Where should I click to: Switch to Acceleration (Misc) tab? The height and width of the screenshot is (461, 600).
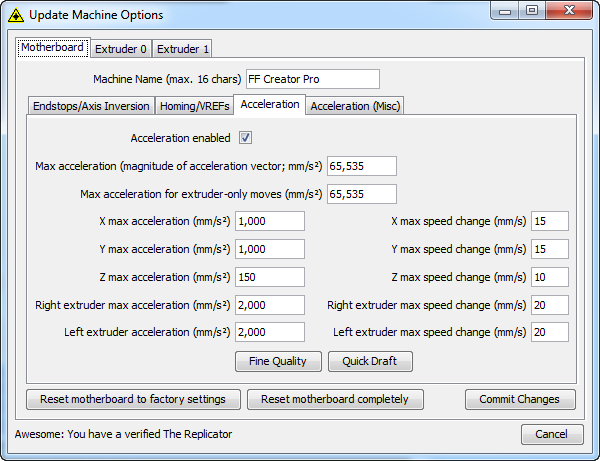point(355,106)
